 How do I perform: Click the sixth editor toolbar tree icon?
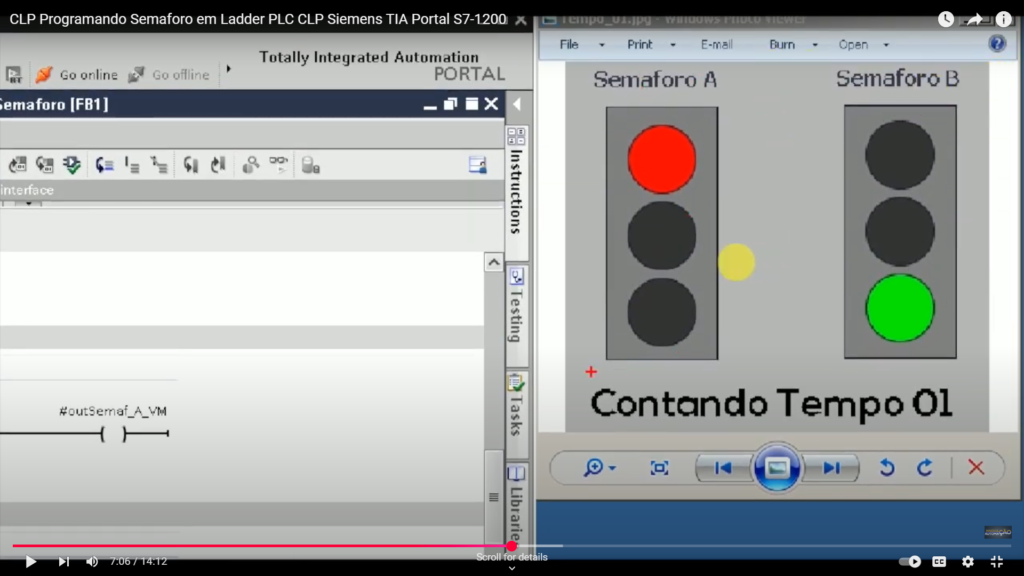tap(159, 165)
